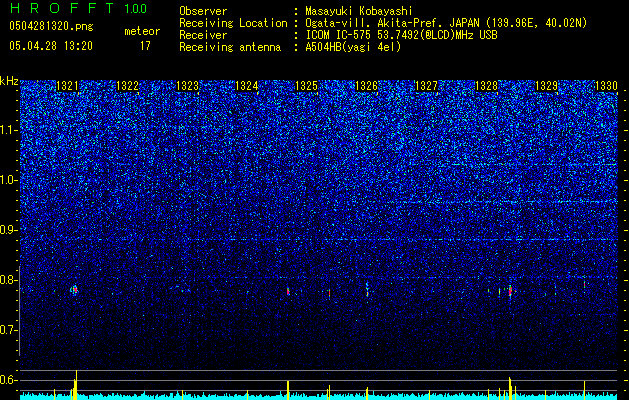
Task: Click the 0.8 kHz axis label
Action: pyautogui.click(x=9, y=280)
